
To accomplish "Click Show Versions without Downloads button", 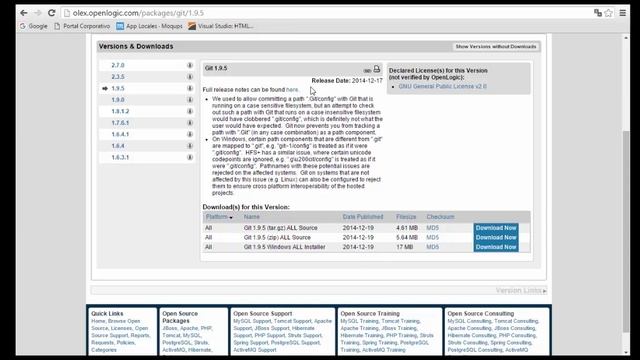I will (x=496, y=47).
